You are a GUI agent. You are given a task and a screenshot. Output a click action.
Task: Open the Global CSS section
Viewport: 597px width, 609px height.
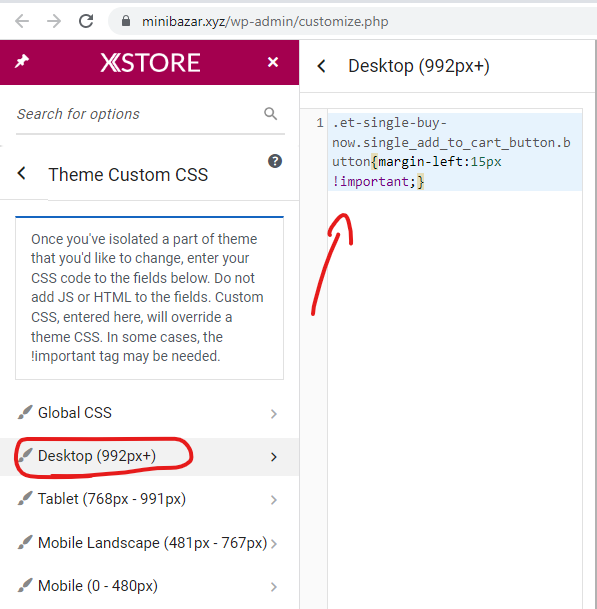pyautogui.click(x=150, y=413)
